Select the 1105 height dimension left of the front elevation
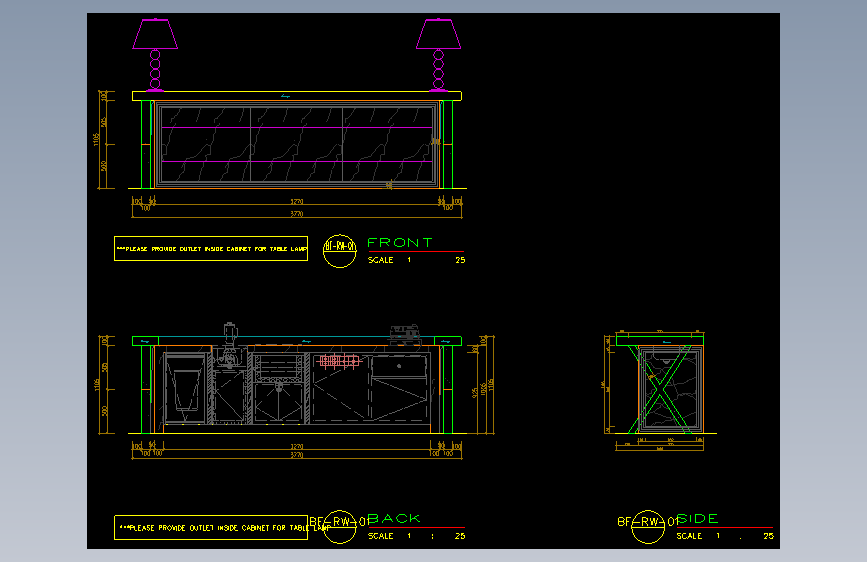This screenshot has height=562, width=867. click(x=96, y=139)
